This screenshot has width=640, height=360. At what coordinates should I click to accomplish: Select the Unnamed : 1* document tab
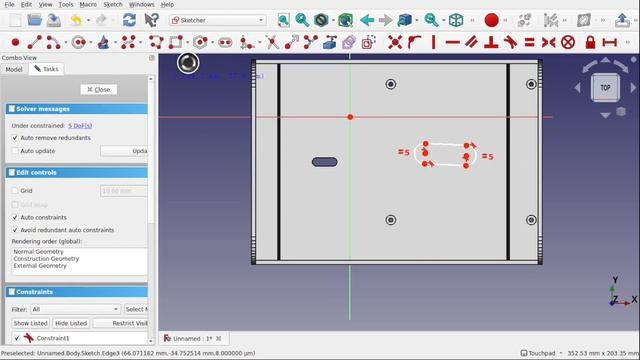tap(192, 338)
